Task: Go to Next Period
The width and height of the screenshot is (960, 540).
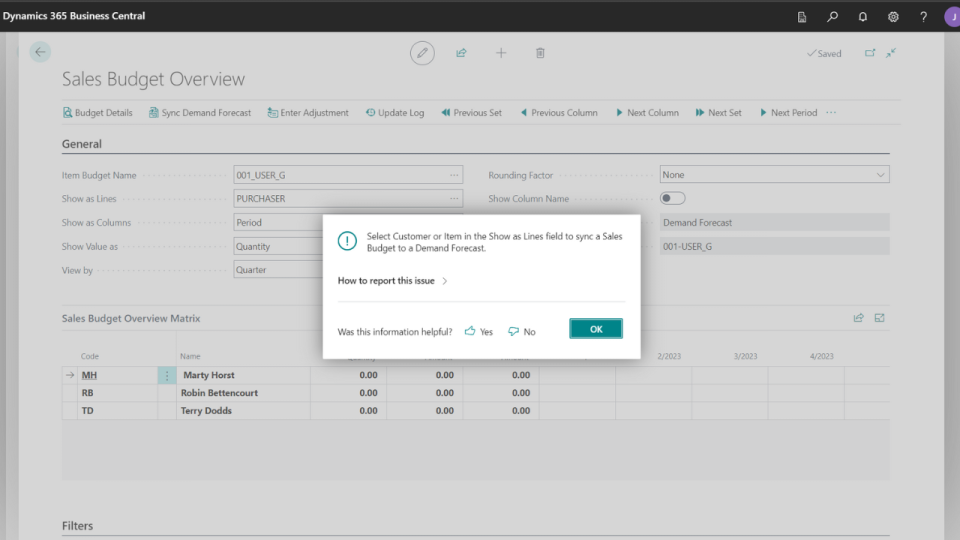Action: coord(789,113)
